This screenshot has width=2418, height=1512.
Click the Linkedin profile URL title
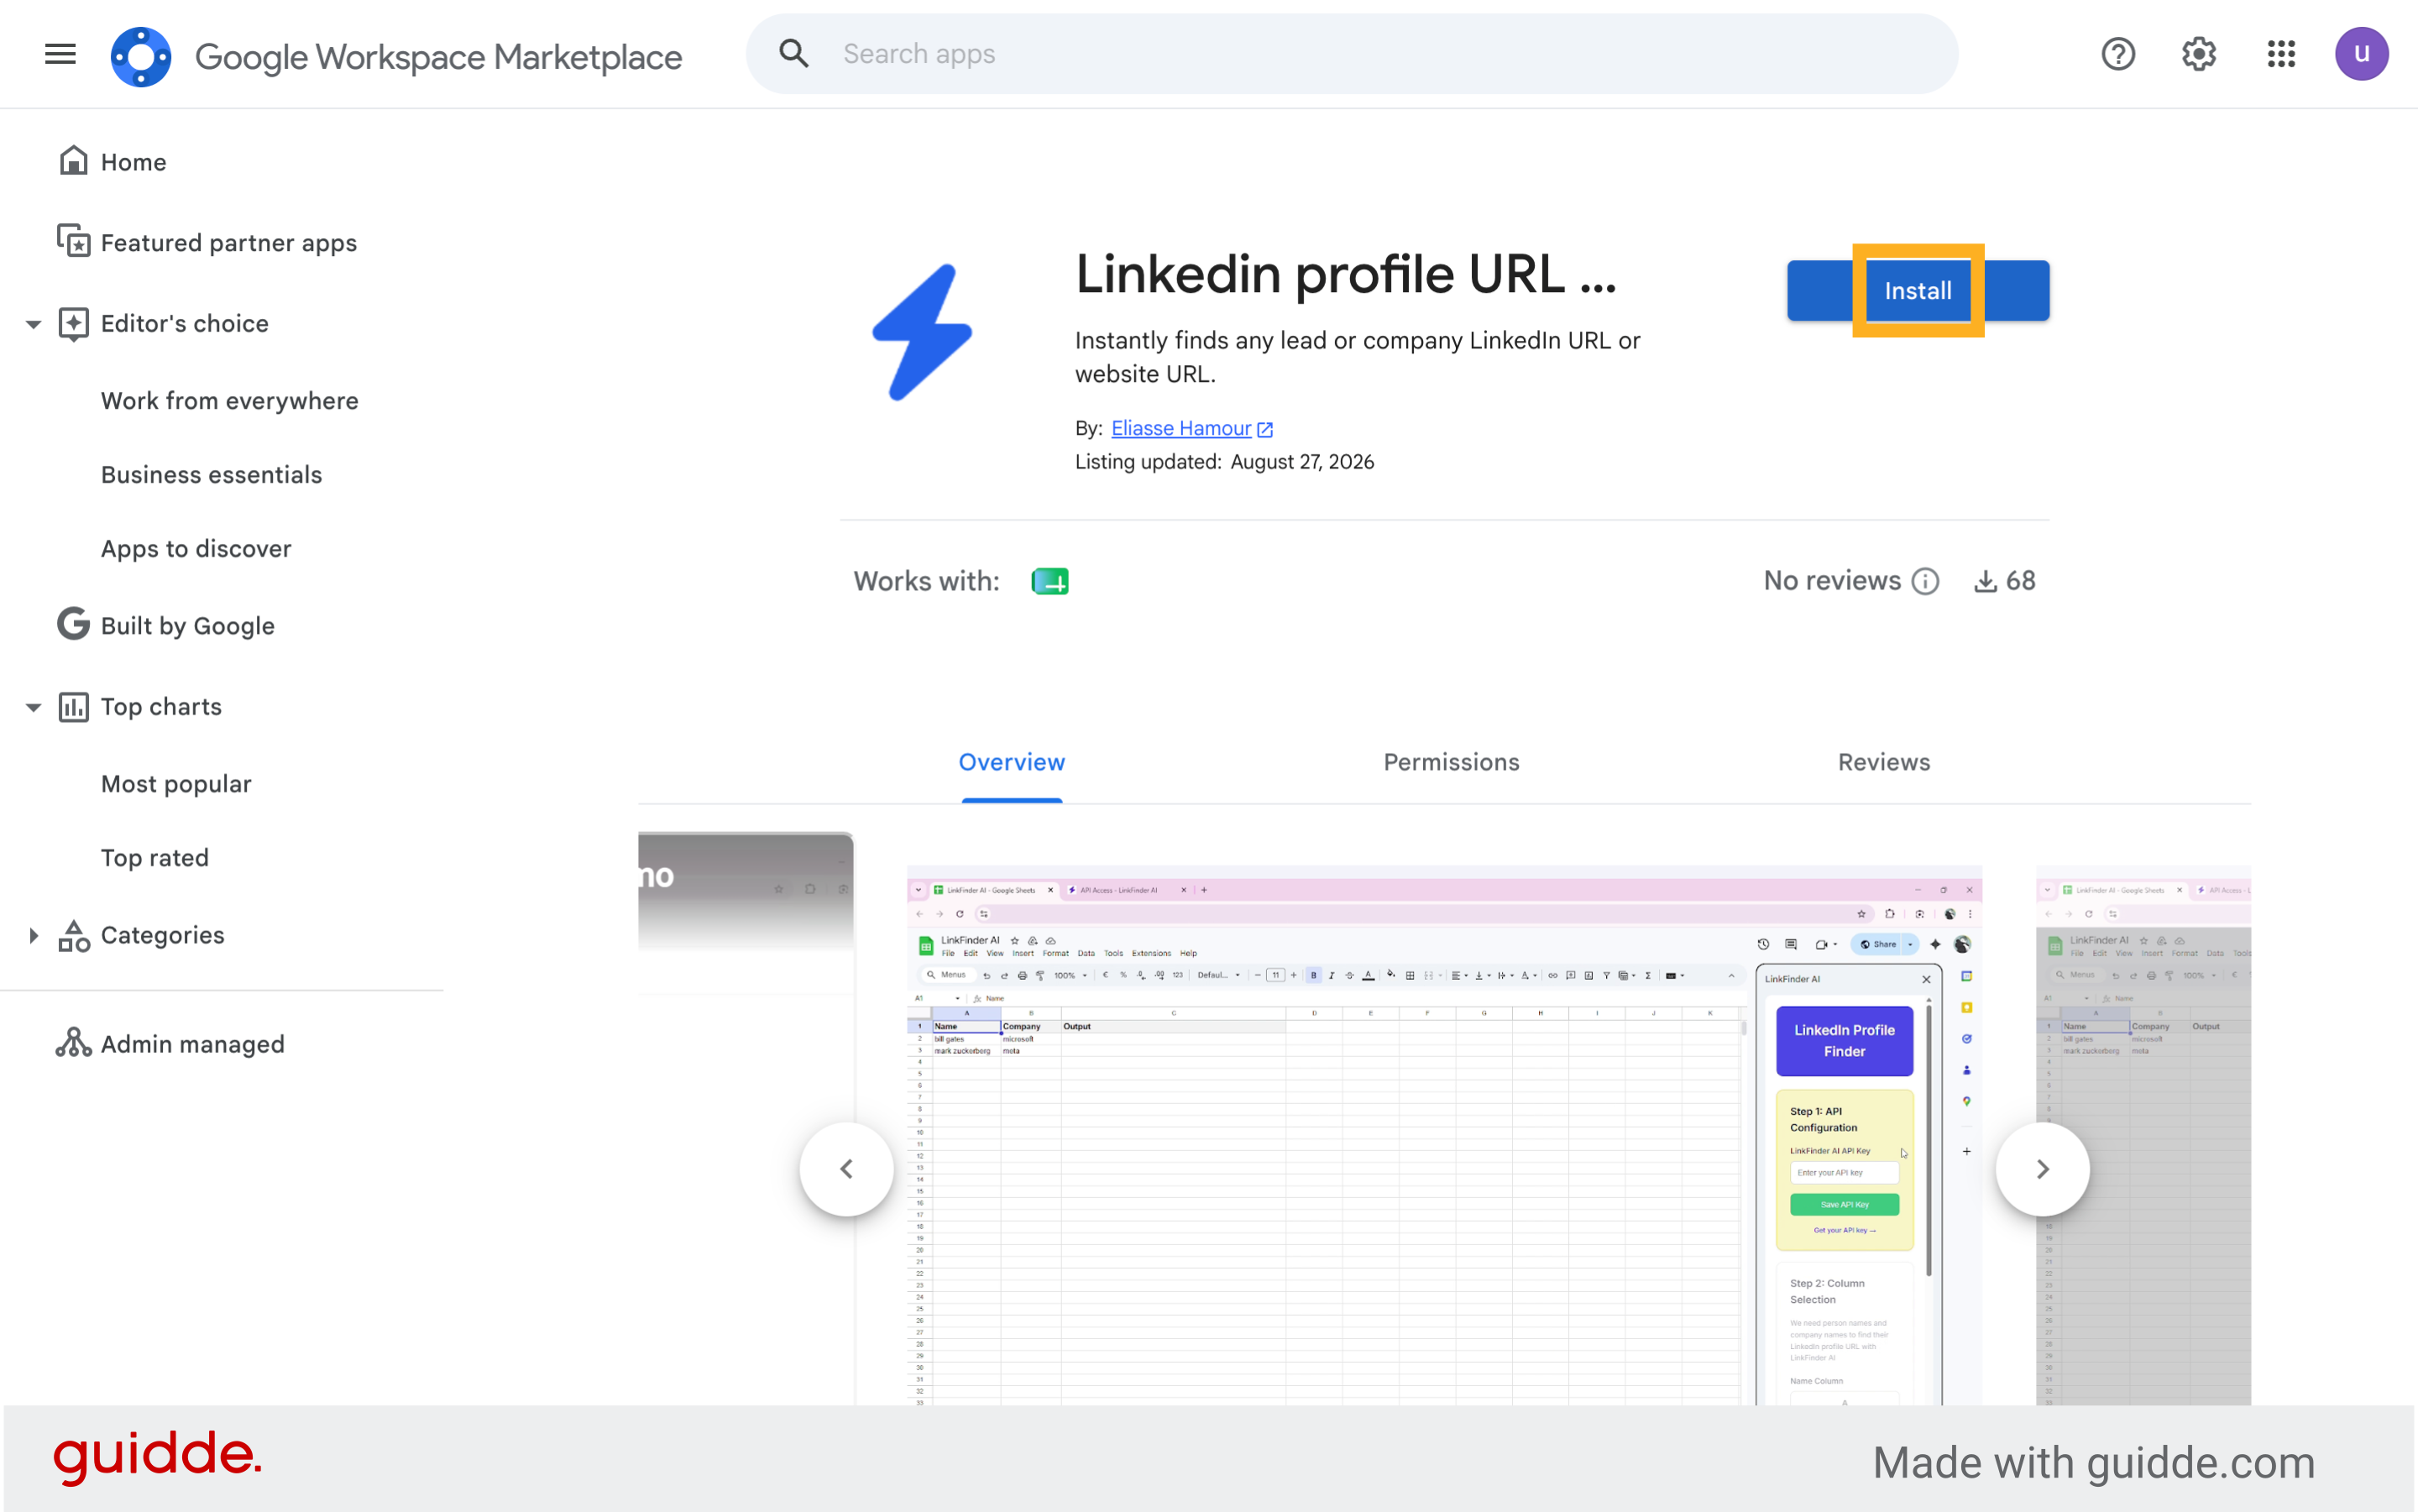pos(1345,274)
